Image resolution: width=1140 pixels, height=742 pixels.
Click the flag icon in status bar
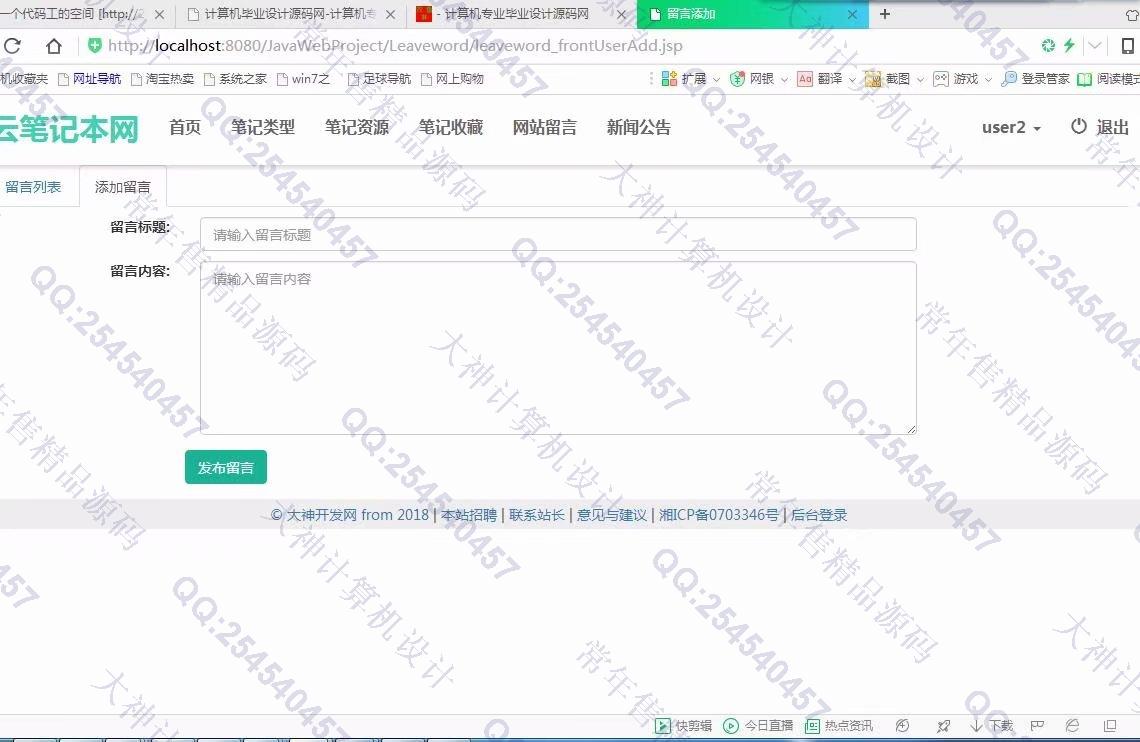1037,725
